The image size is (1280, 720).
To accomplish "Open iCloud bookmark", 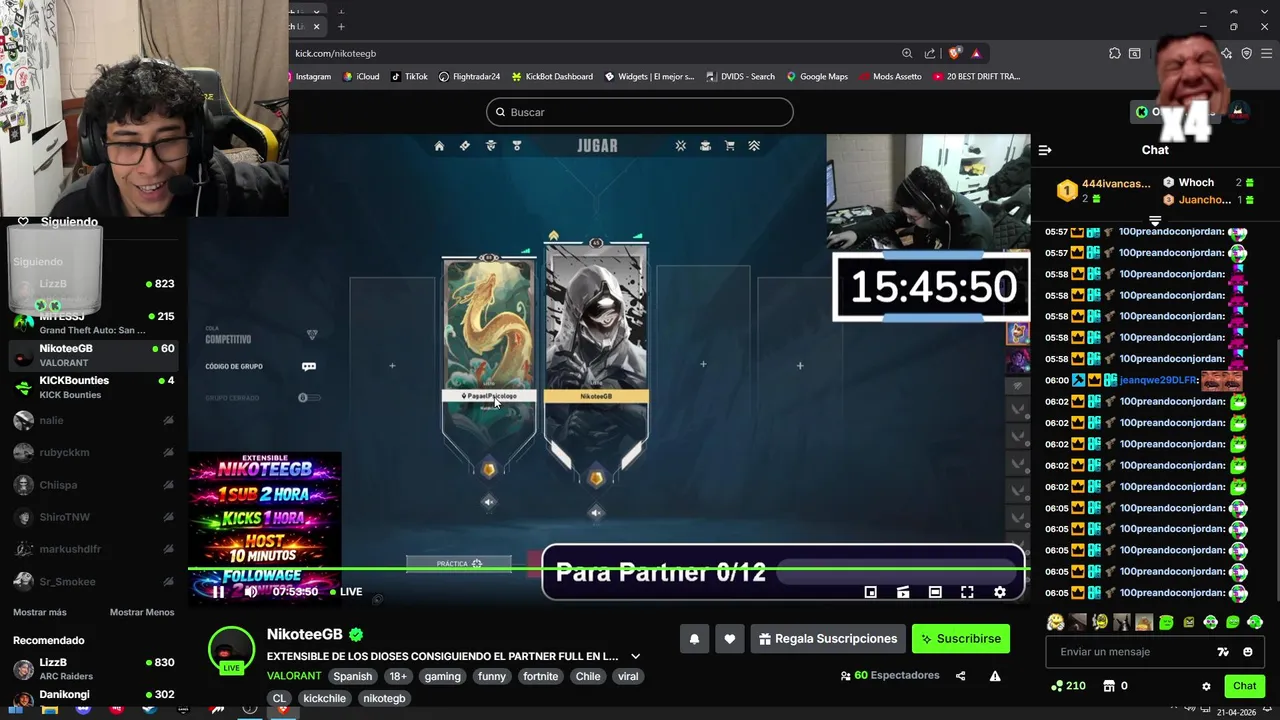I will click(361, 76).
